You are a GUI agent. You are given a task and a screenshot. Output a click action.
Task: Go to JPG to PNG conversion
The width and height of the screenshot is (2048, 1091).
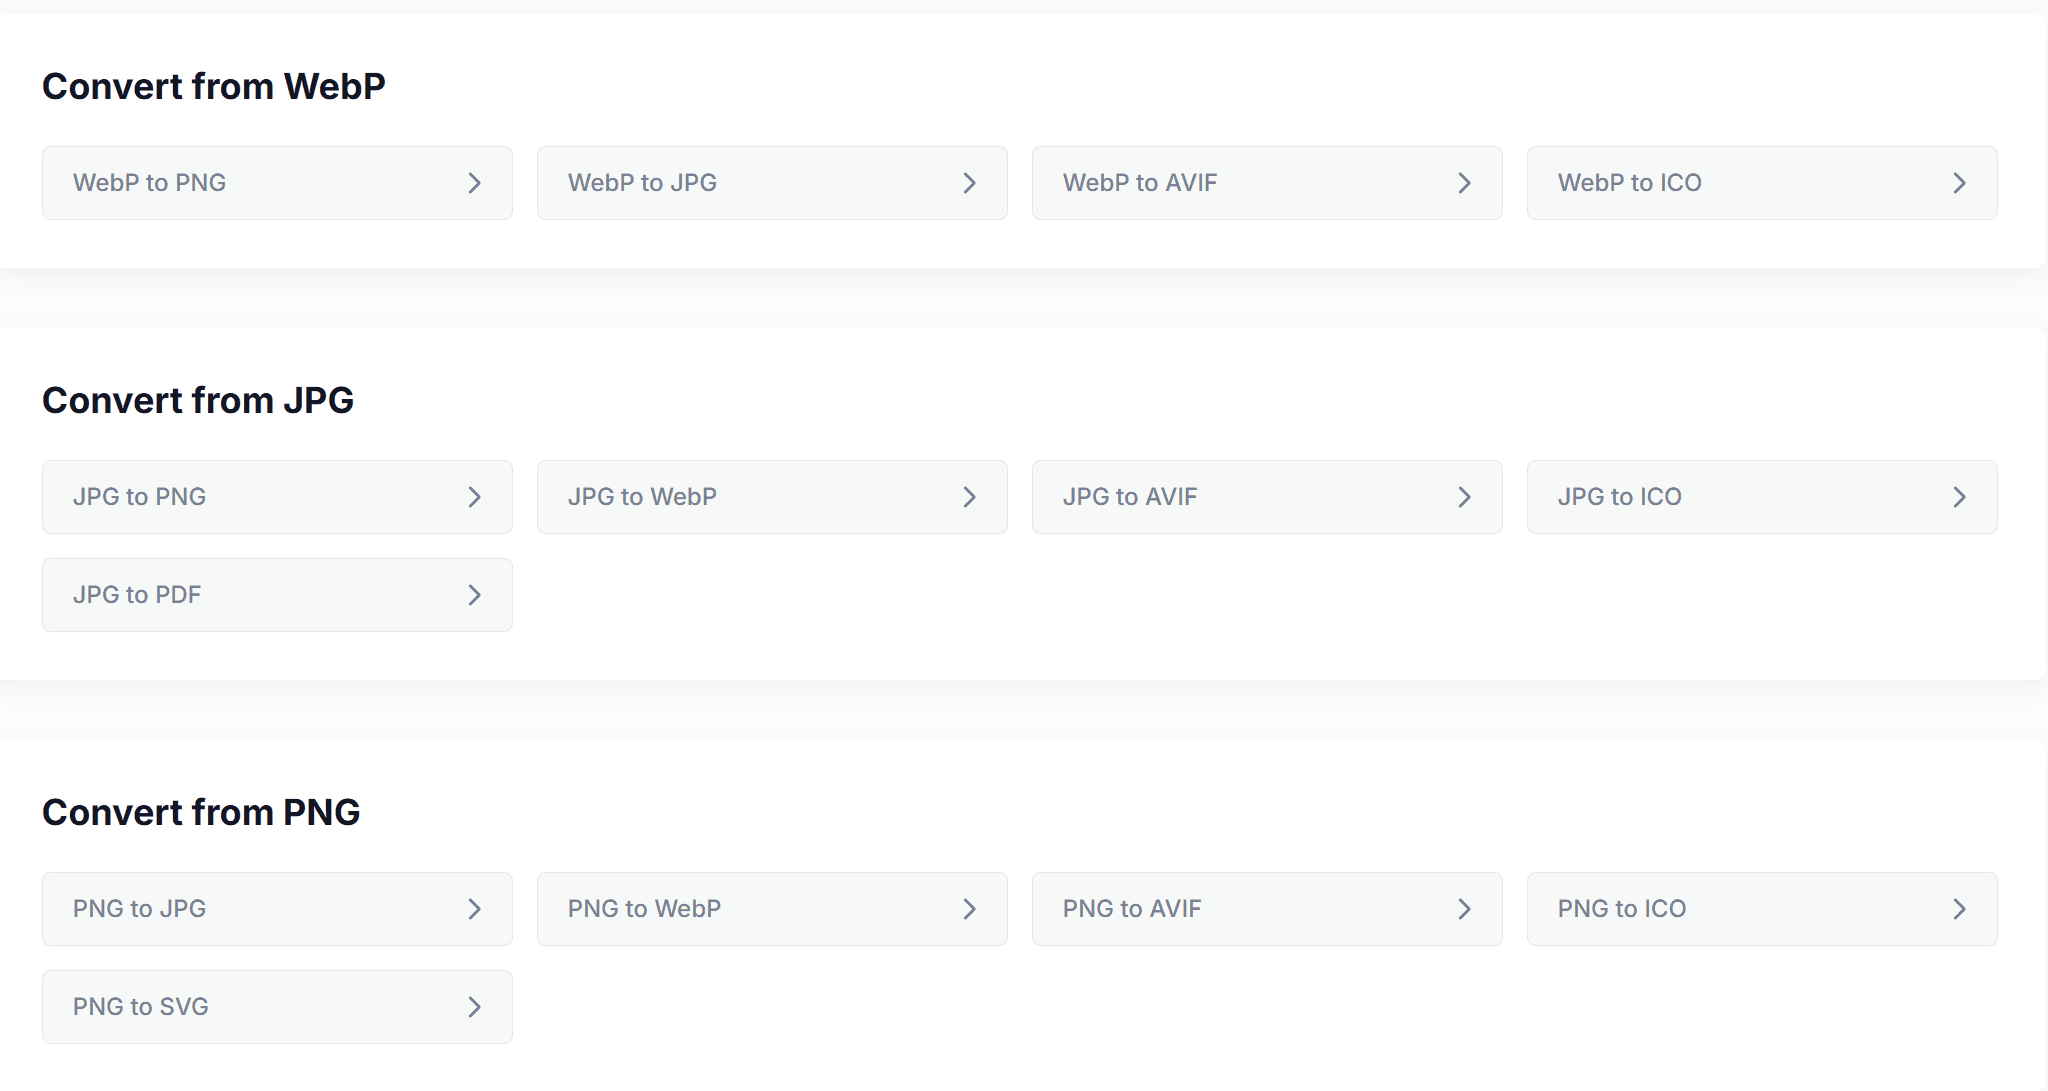pos(276,497)
